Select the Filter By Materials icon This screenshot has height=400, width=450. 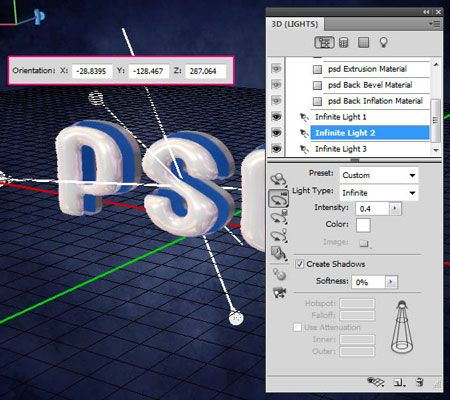363,43
